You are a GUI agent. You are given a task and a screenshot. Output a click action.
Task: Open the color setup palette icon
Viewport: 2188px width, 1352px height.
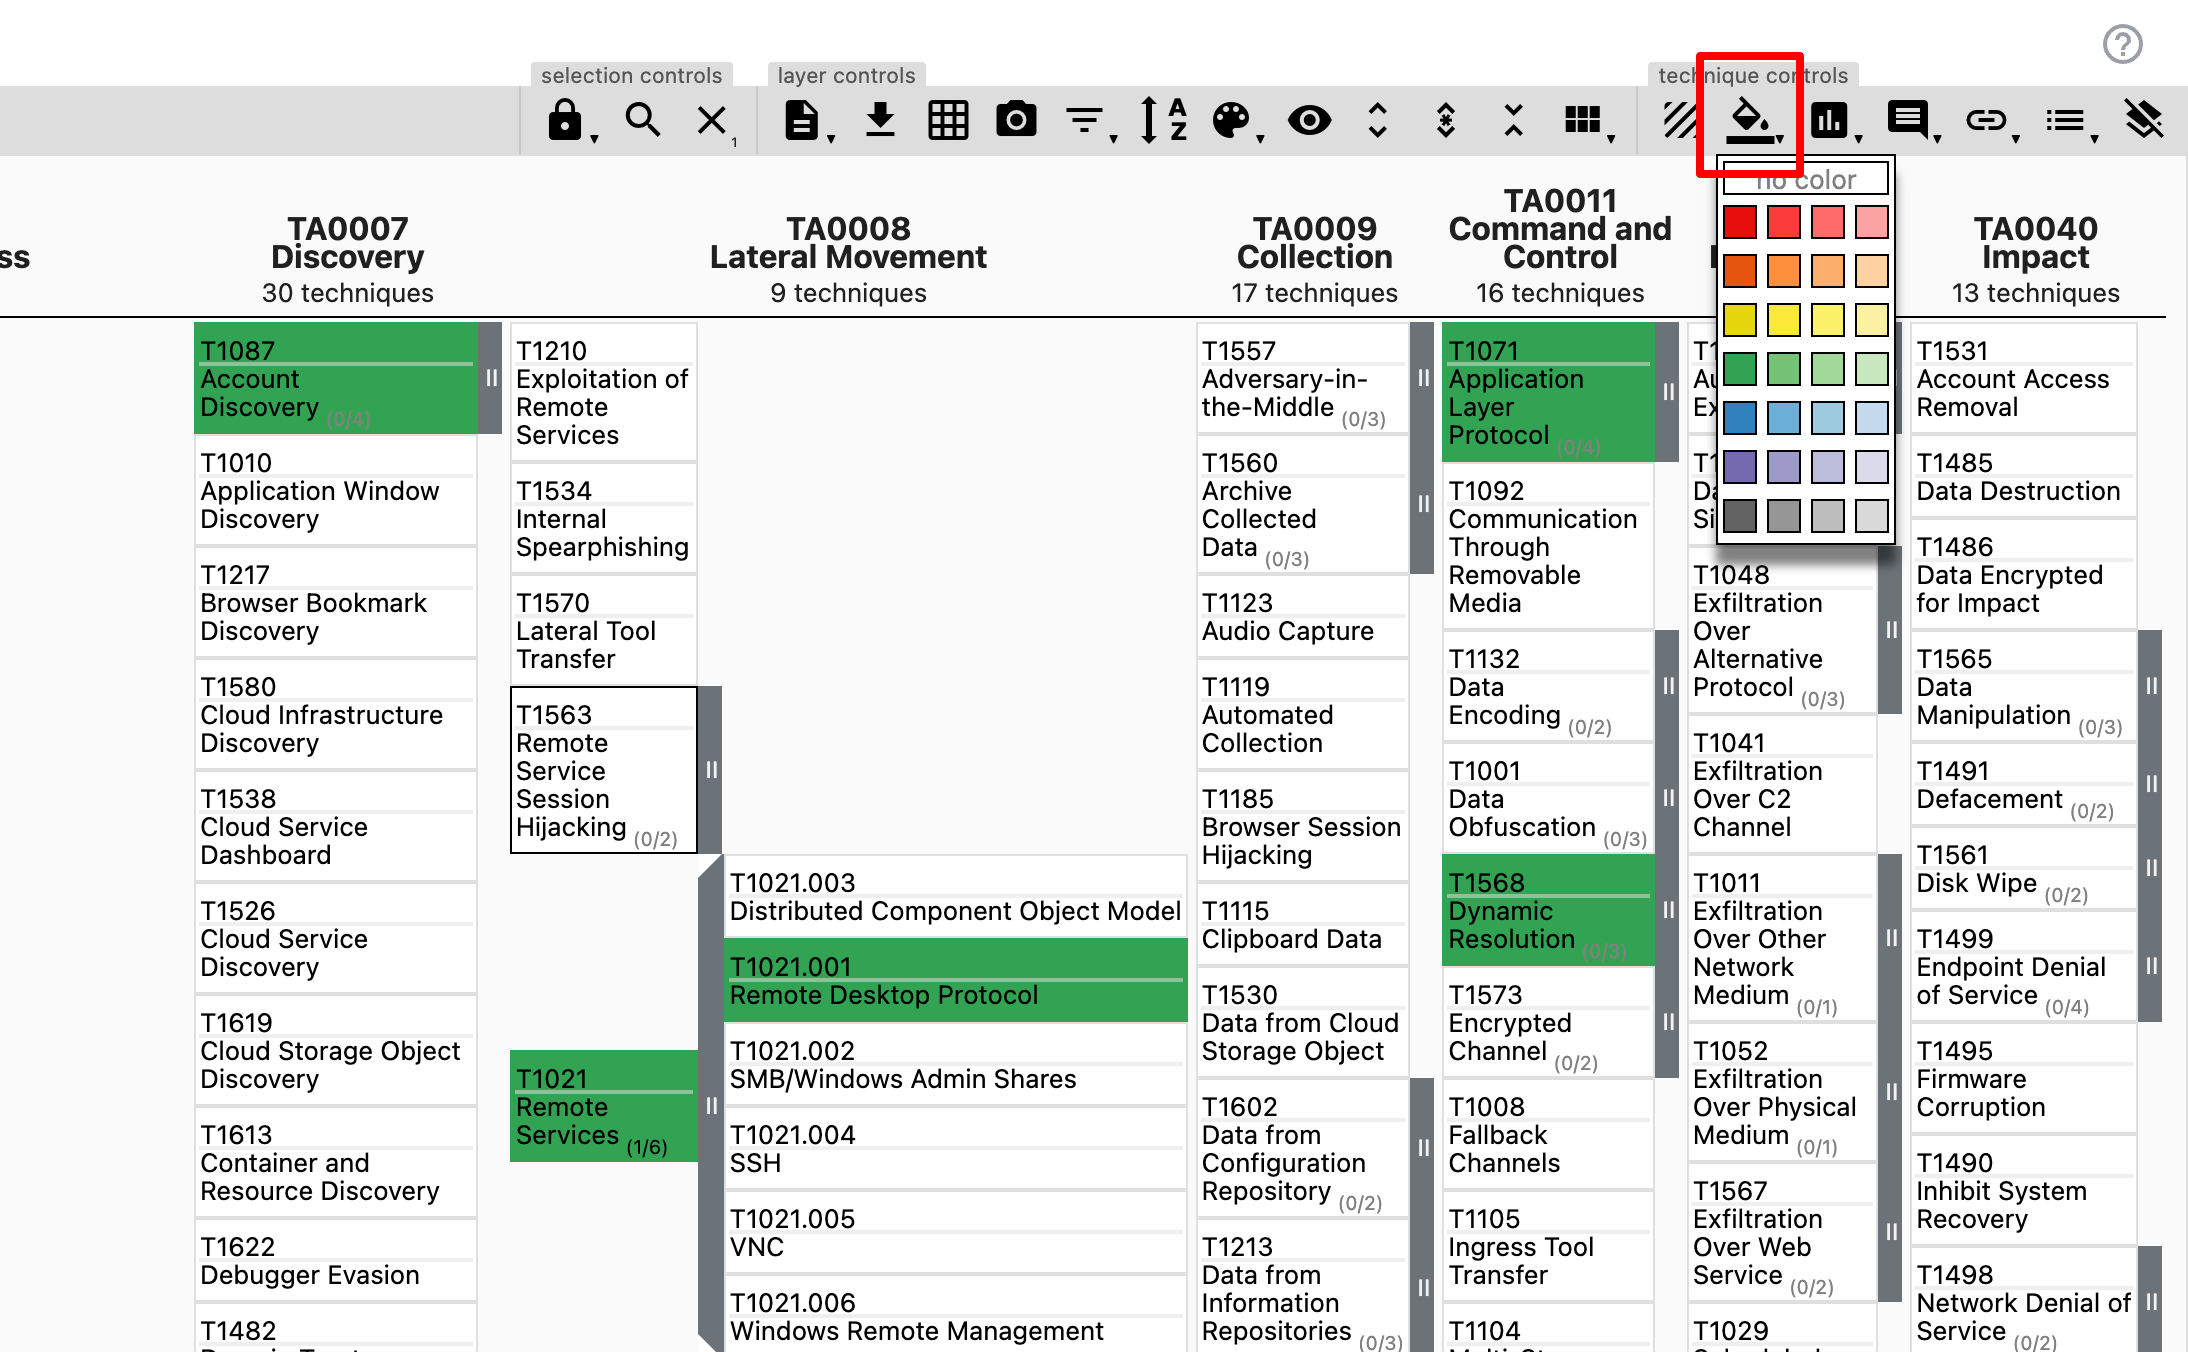[x=1230, y=120]
